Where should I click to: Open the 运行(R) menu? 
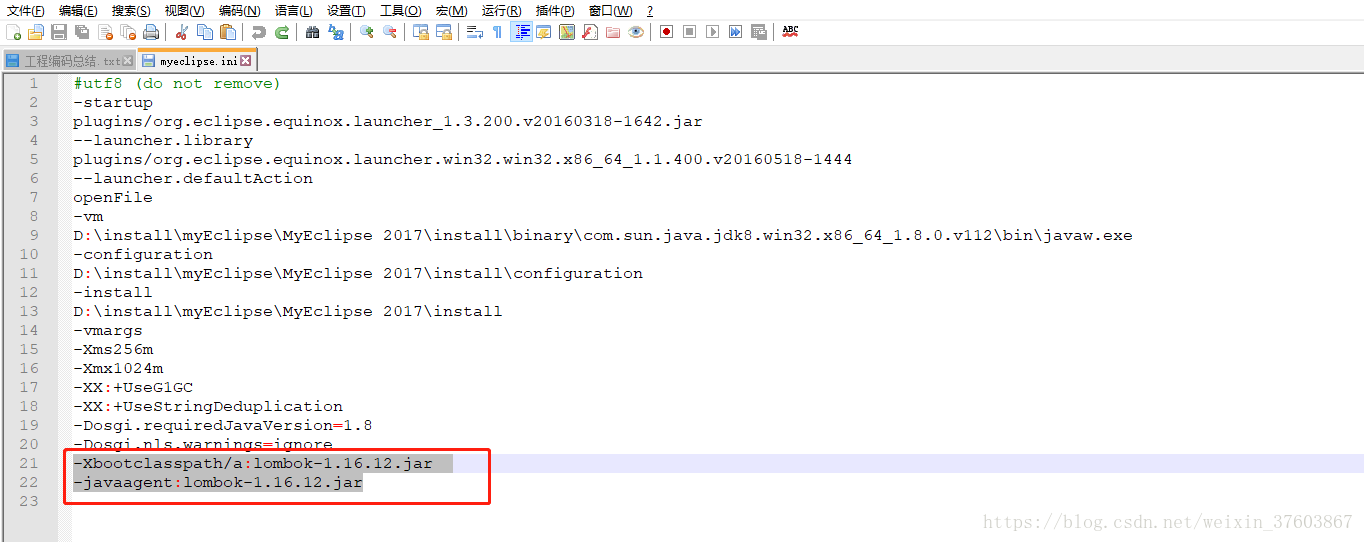[x=501, y=10]
